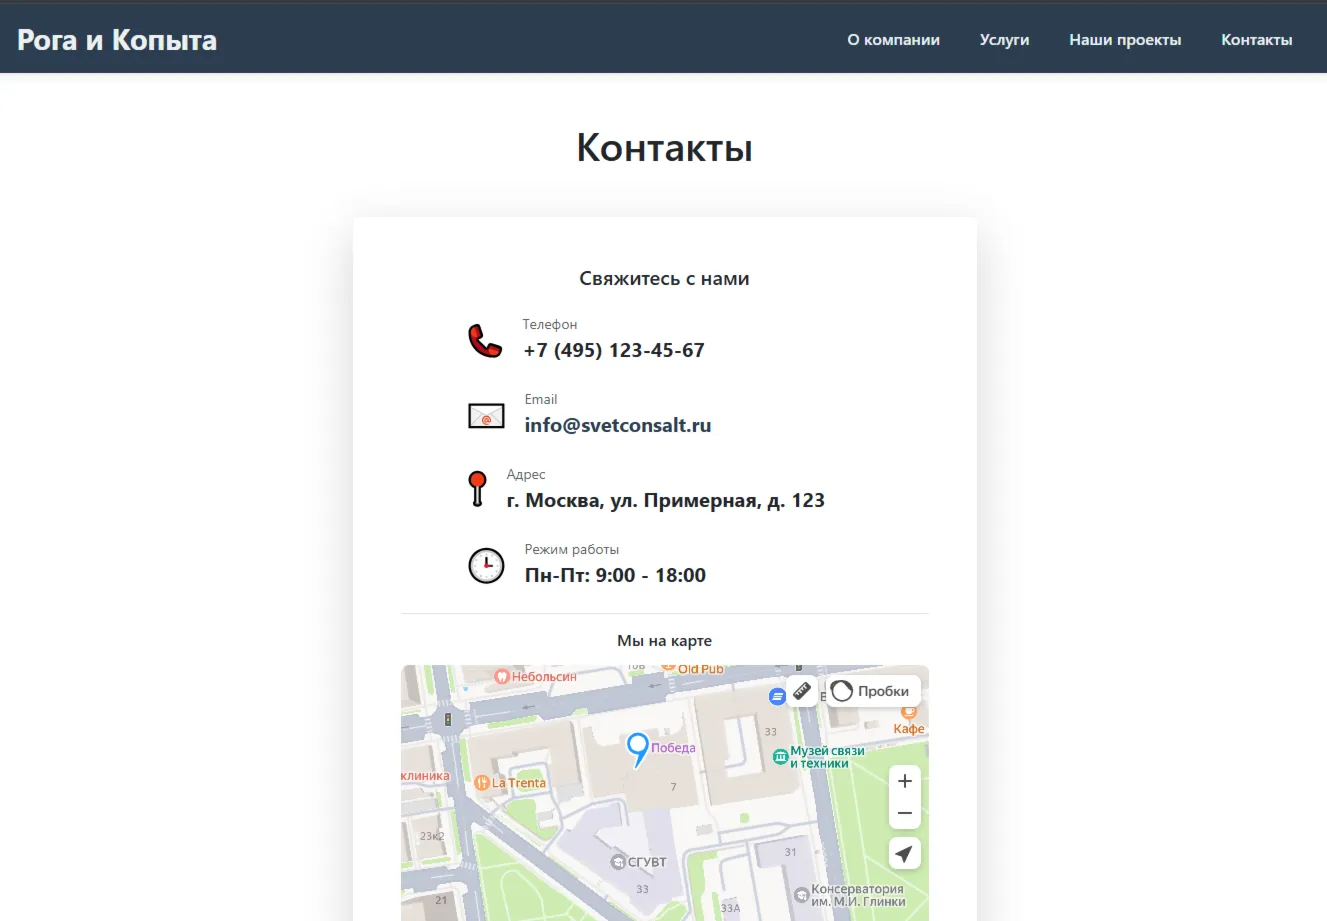This screenshot has height=921, width=1327.
Task: Click the blue Победа map marker
Action: (x=638, y=749)
